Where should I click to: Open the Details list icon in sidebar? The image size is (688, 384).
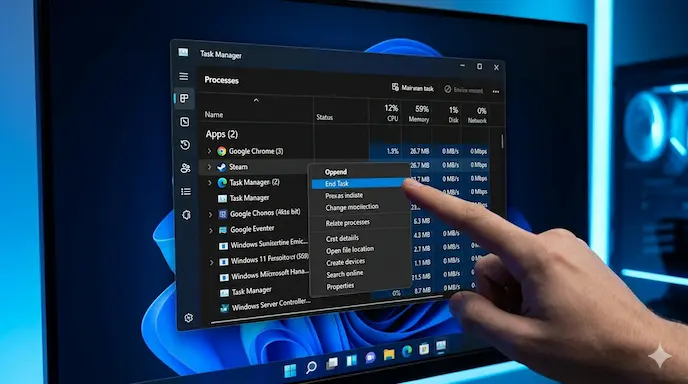(x=186, y=192)
